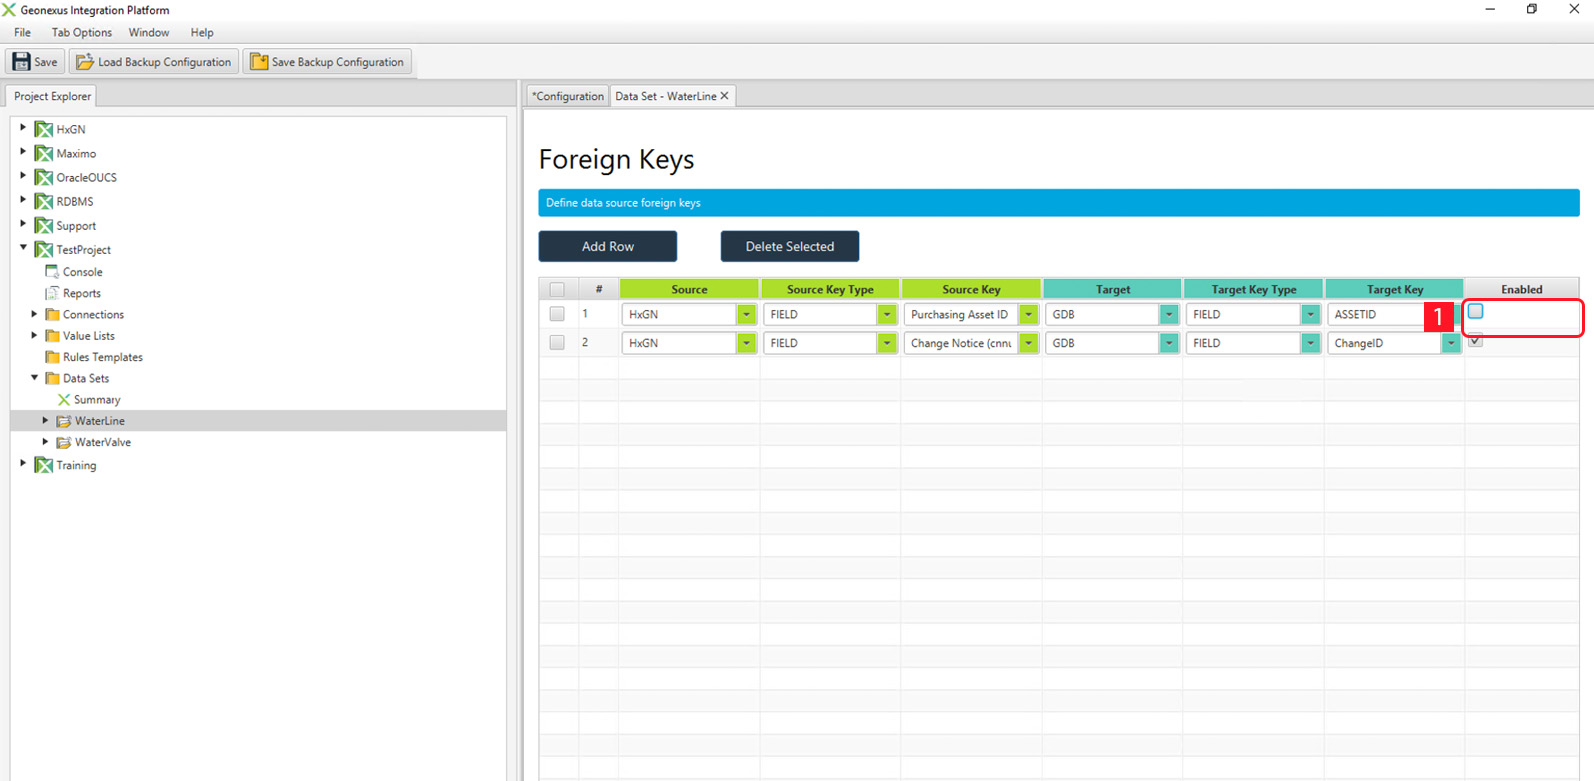Open the File menu
The height and width of the screenshot is (781, 1594).
22,32
